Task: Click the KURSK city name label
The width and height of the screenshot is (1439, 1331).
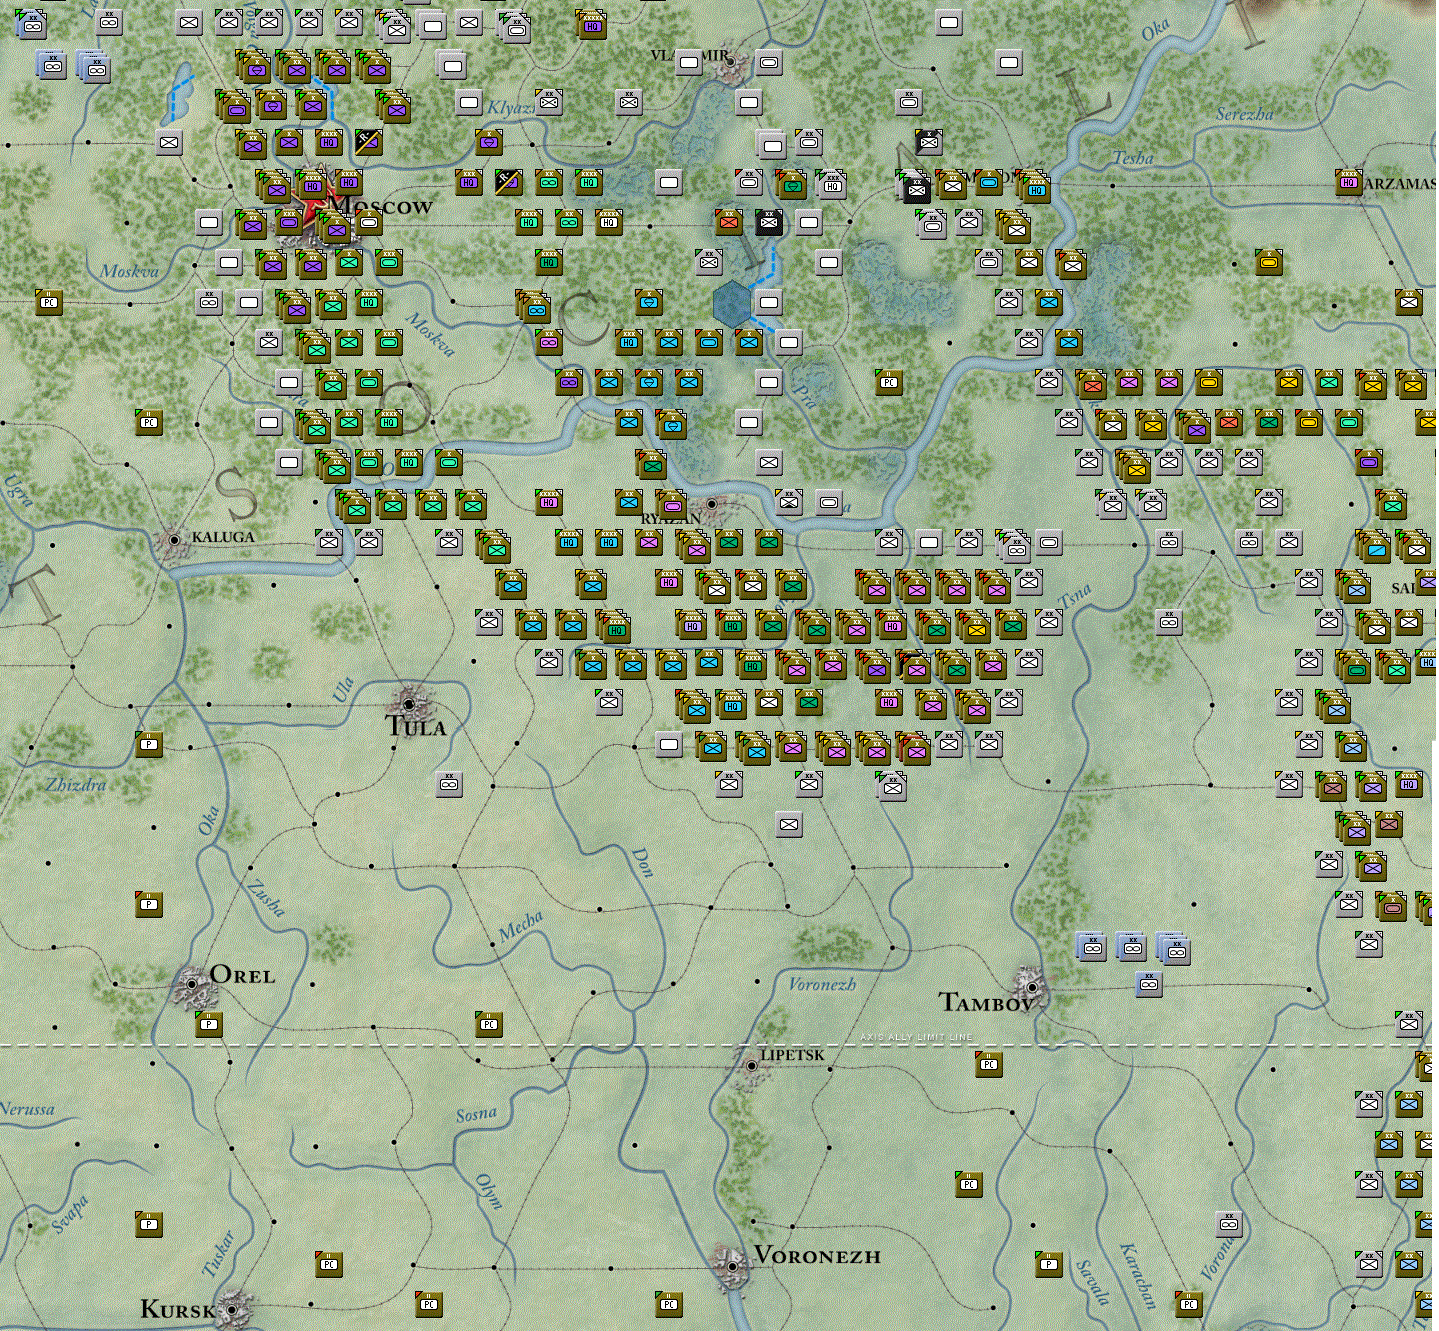Action: (178, 1309)
